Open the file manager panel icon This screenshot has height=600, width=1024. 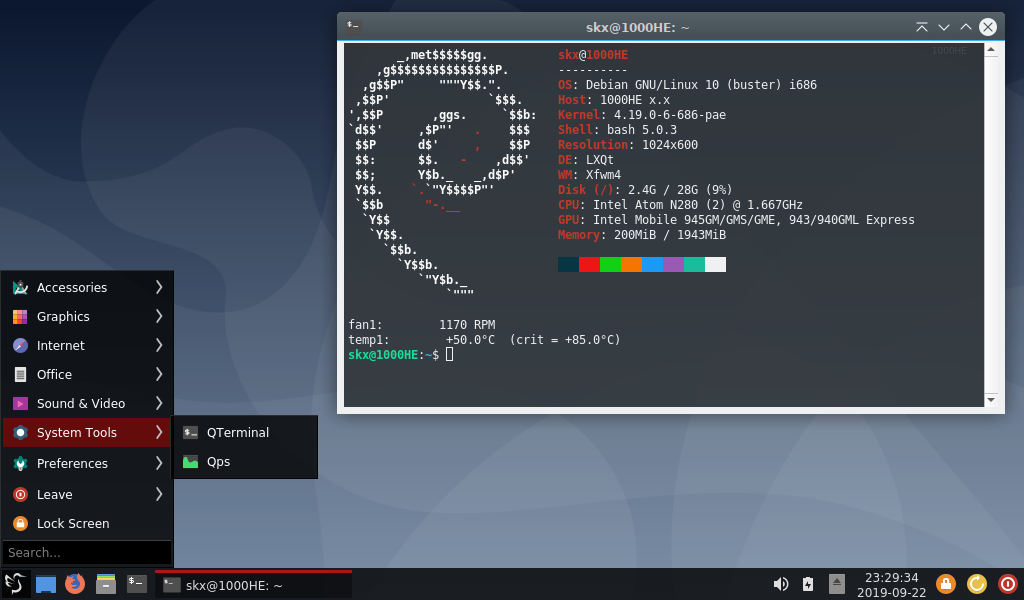[x=106, y=584]
